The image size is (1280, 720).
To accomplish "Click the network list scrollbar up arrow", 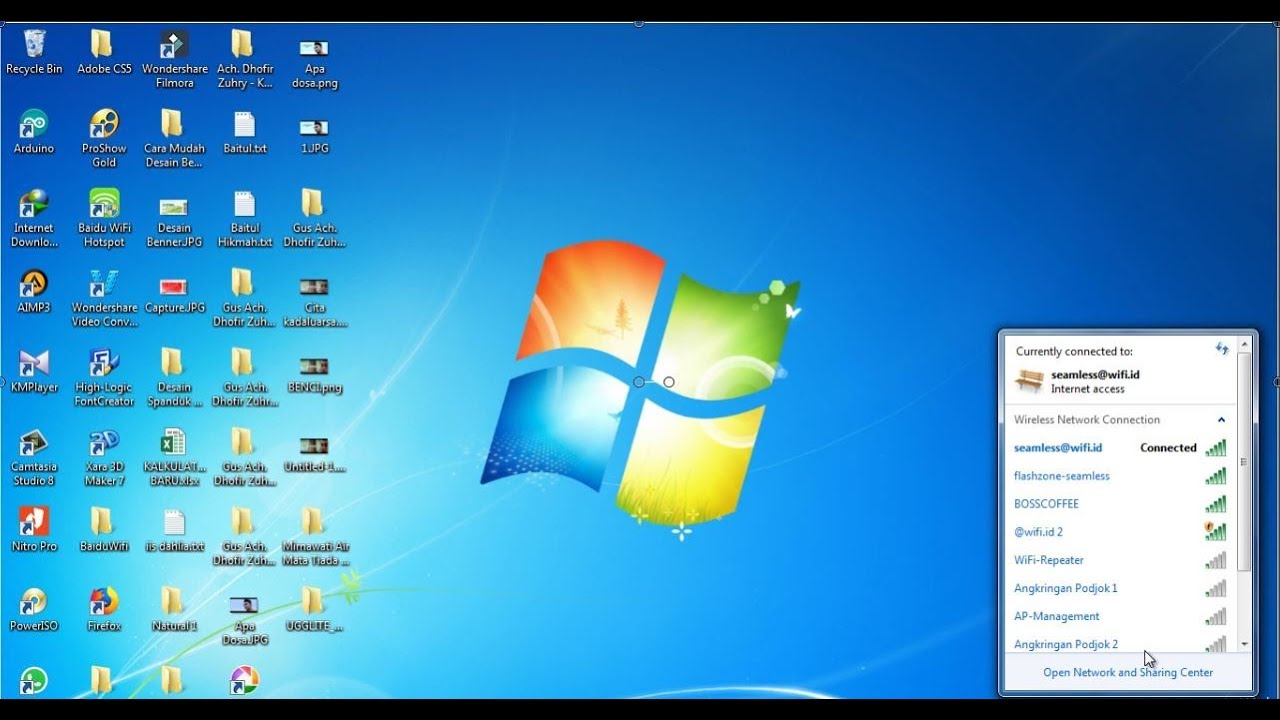I will [x=1245, y=344].
